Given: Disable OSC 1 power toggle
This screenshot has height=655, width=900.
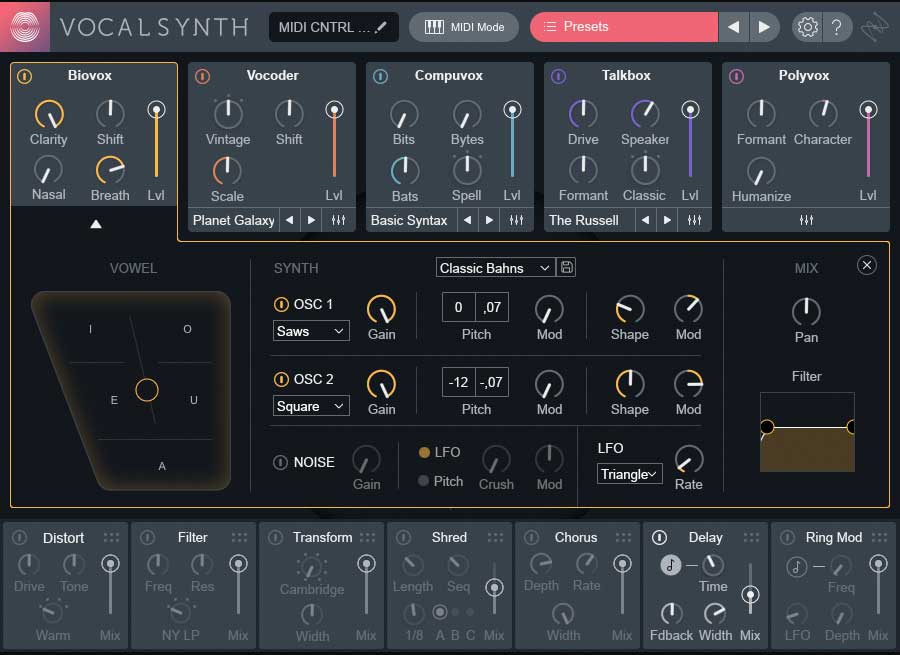Looking at the screenshot, I should pyautogui.click(x=281, y=304).
